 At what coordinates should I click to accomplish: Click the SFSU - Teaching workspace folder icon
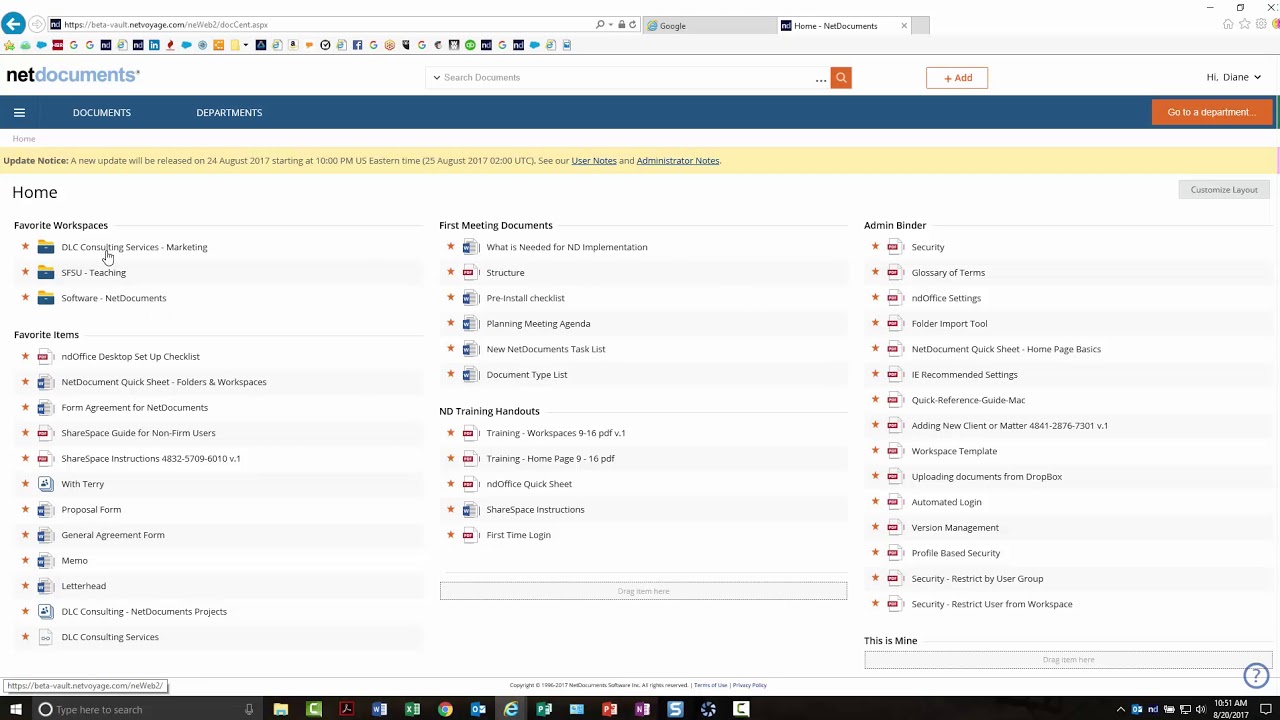[x=46, y=273]
